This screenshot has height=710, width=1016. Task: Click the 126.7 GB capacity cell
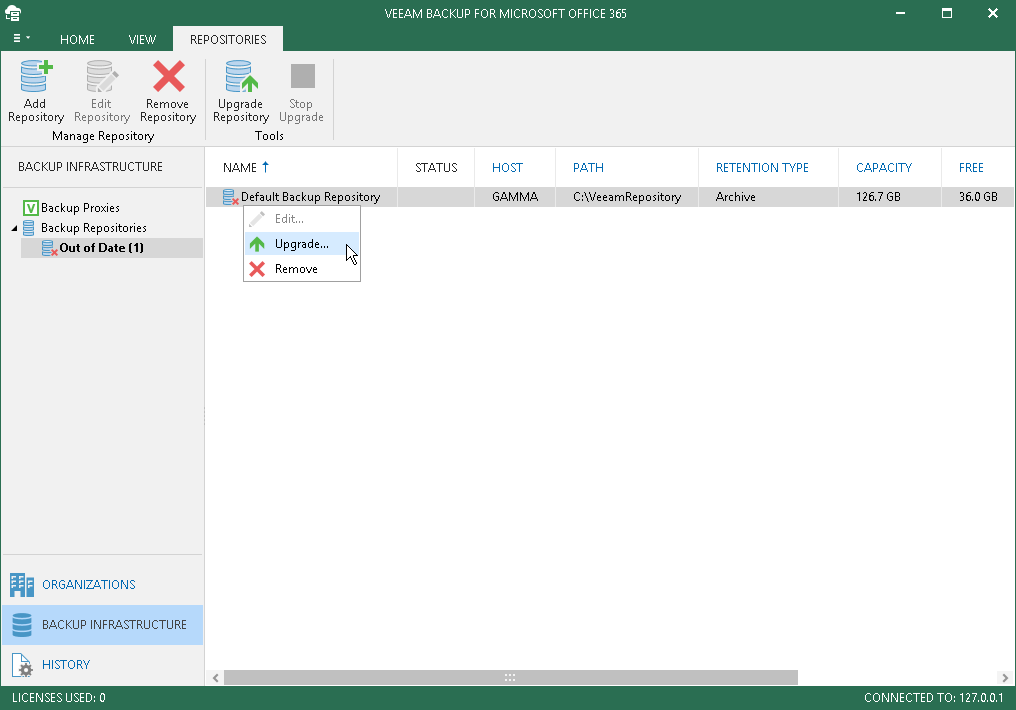878,197
